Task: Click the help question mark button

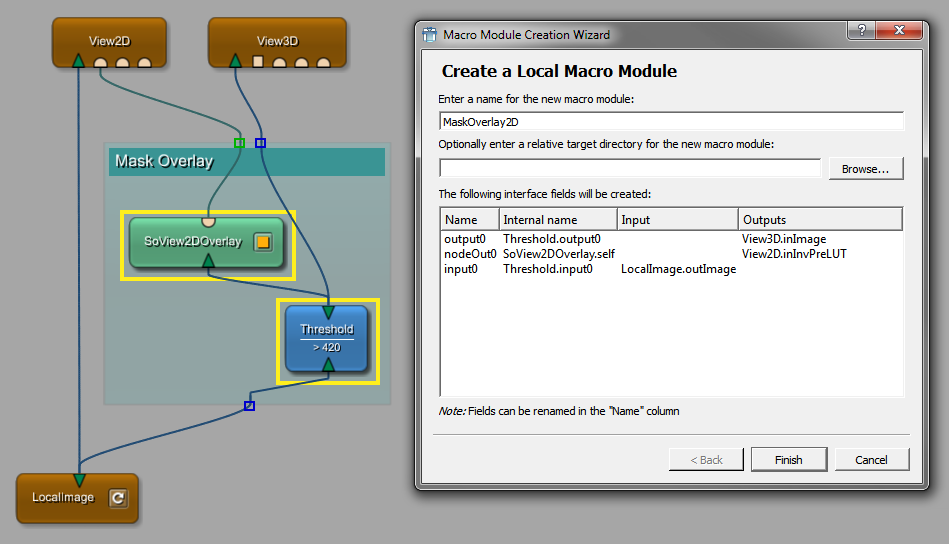Action: pyautogui.click(x=860, y=33)
